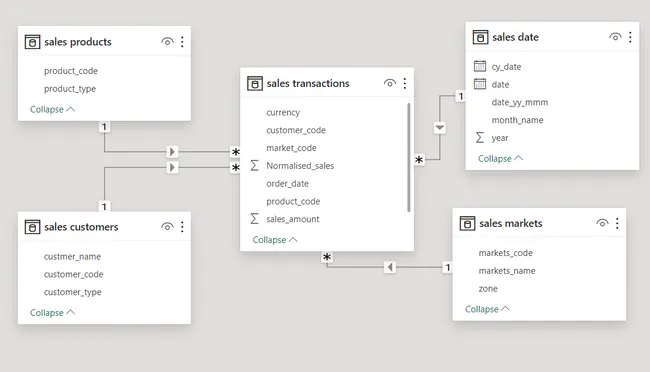650x372 pixels.
Task: Select the cy_date field
Action: point(506,67)
